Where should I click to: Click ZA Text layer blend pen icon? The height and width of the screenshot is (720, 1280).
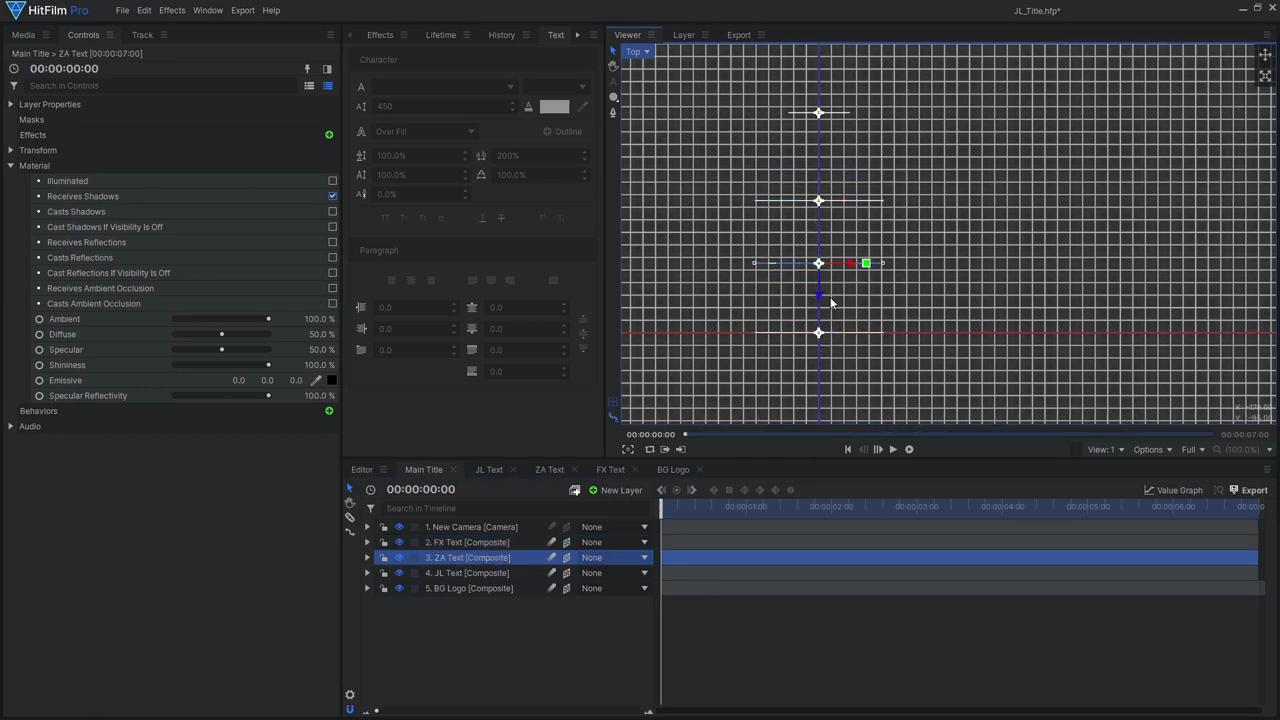(551, 558)
